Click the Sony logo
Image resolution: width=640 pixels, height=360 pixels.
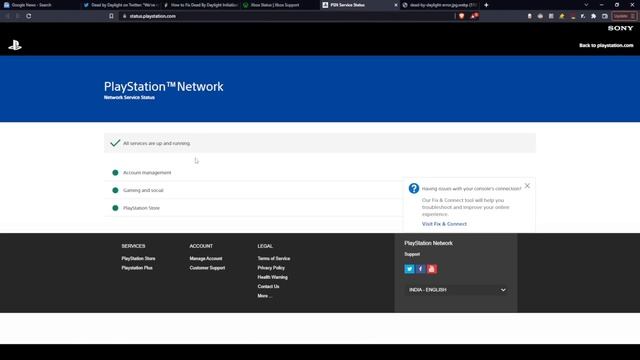(x=620, y=28)
